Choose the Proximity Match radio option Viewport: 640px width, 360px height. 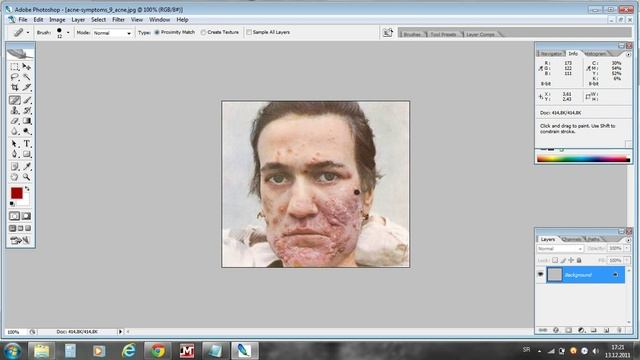point(157,32)
